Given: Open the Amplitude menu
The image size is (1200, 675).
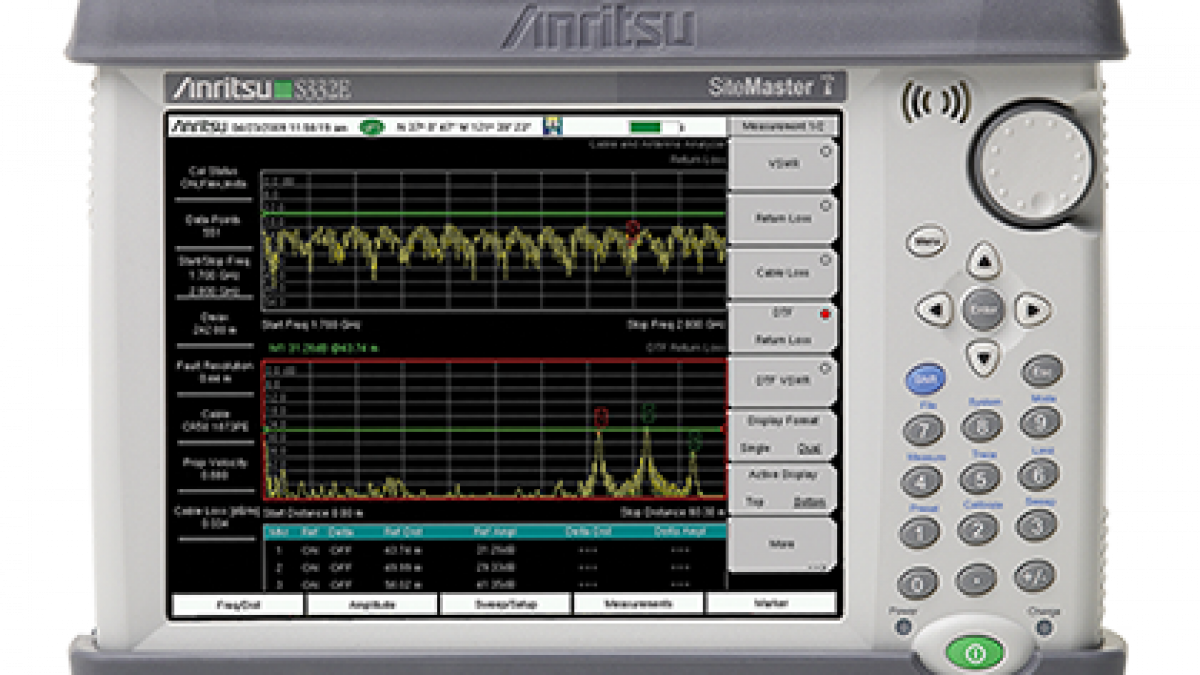Looking at the screenshot, I should 372,604.
